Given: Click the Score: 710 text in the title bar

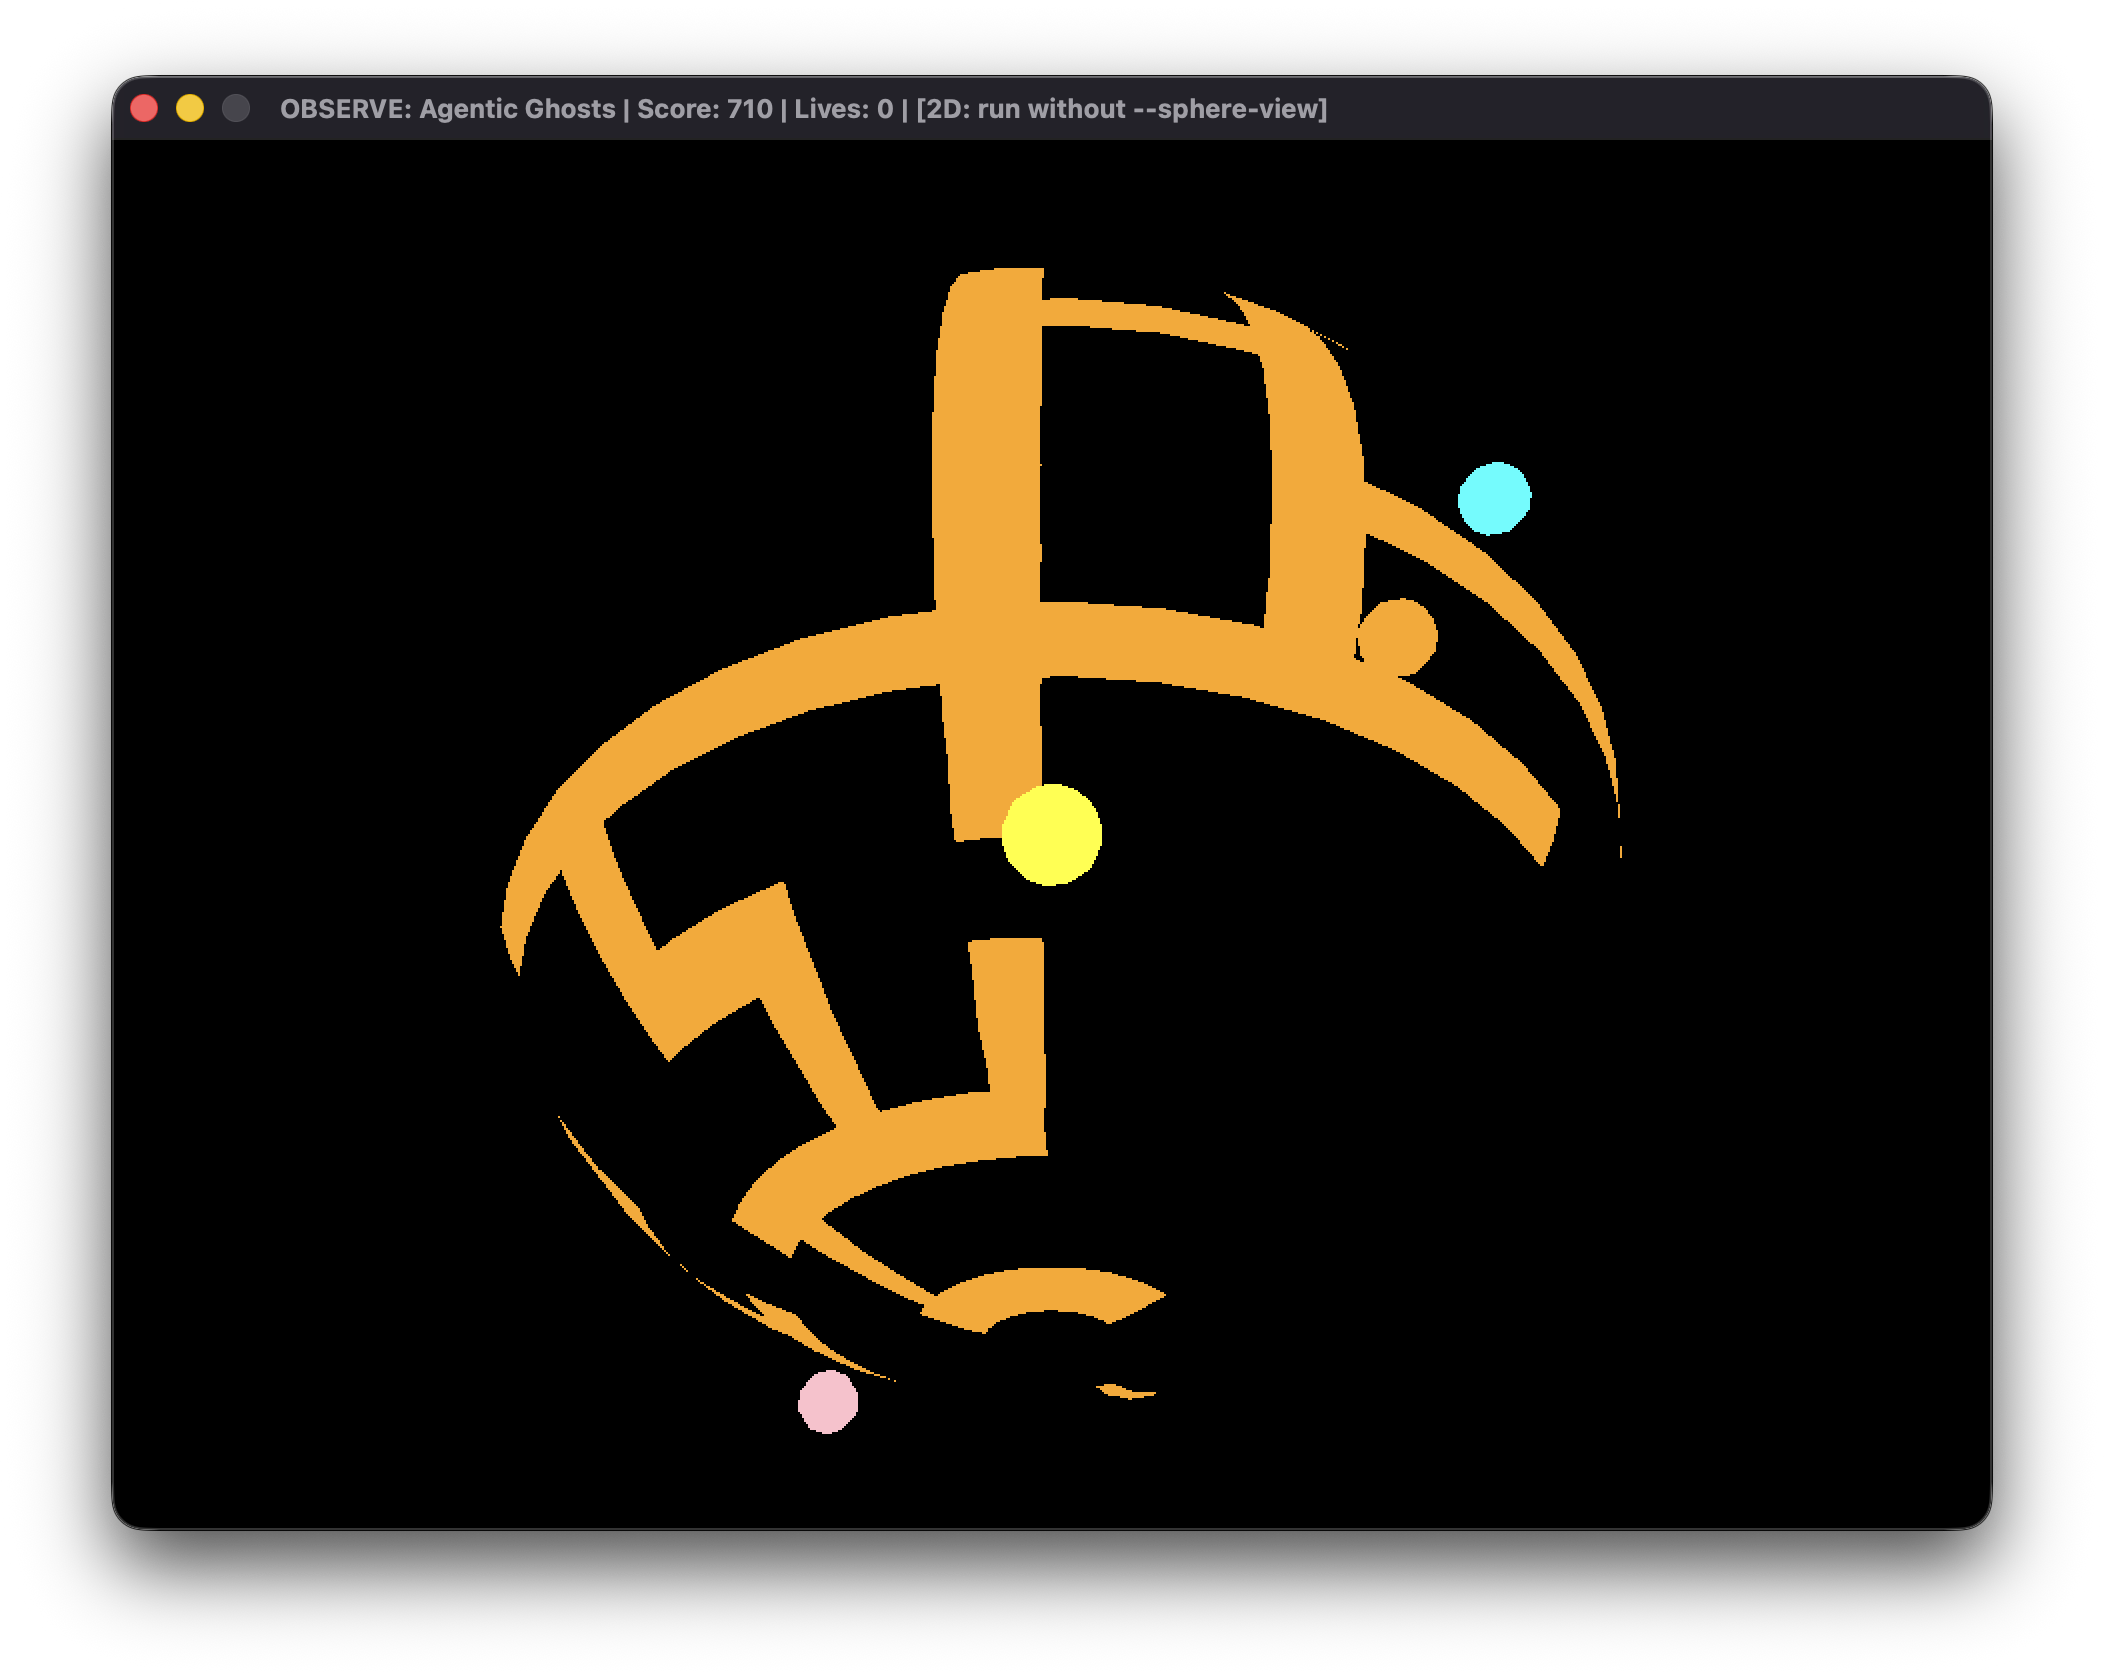Looking at the screenshot, I should point(704,109).
